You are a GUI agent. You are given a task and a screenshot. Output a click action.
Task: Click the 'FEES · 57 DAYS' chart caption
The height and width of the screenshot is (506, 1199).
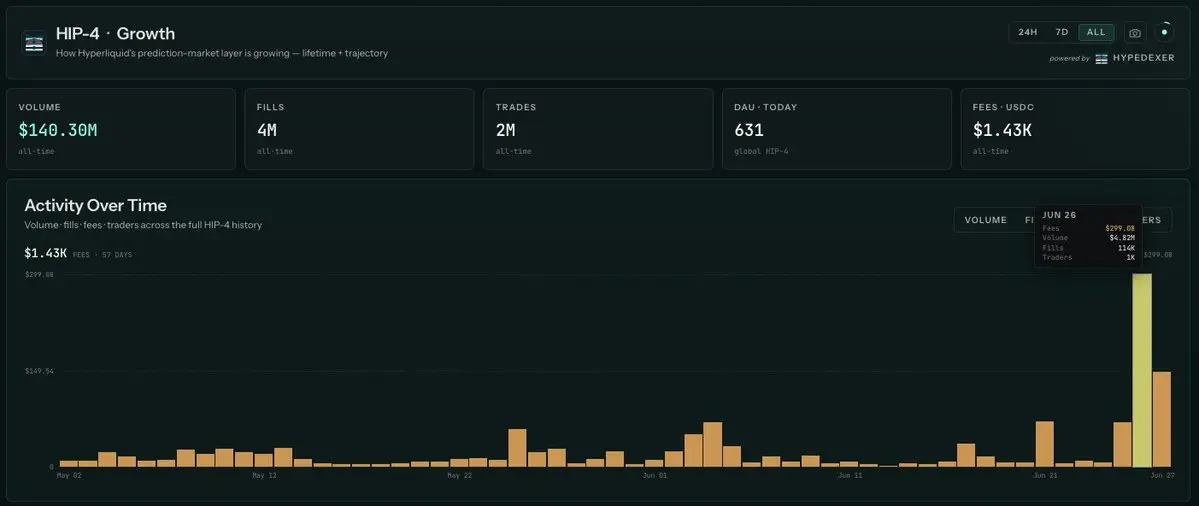click(x=102, y=255)
